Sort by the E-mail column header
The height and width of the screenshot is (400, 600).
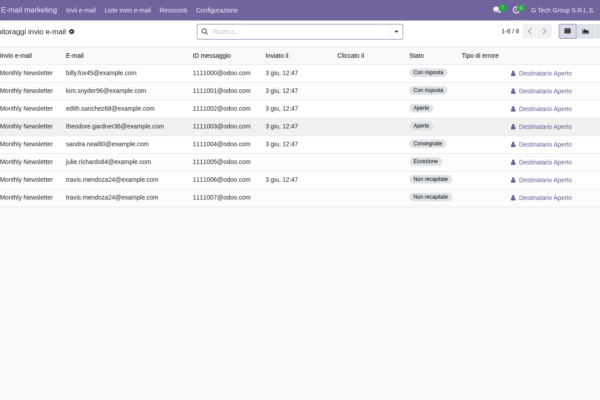click(75, 56)
